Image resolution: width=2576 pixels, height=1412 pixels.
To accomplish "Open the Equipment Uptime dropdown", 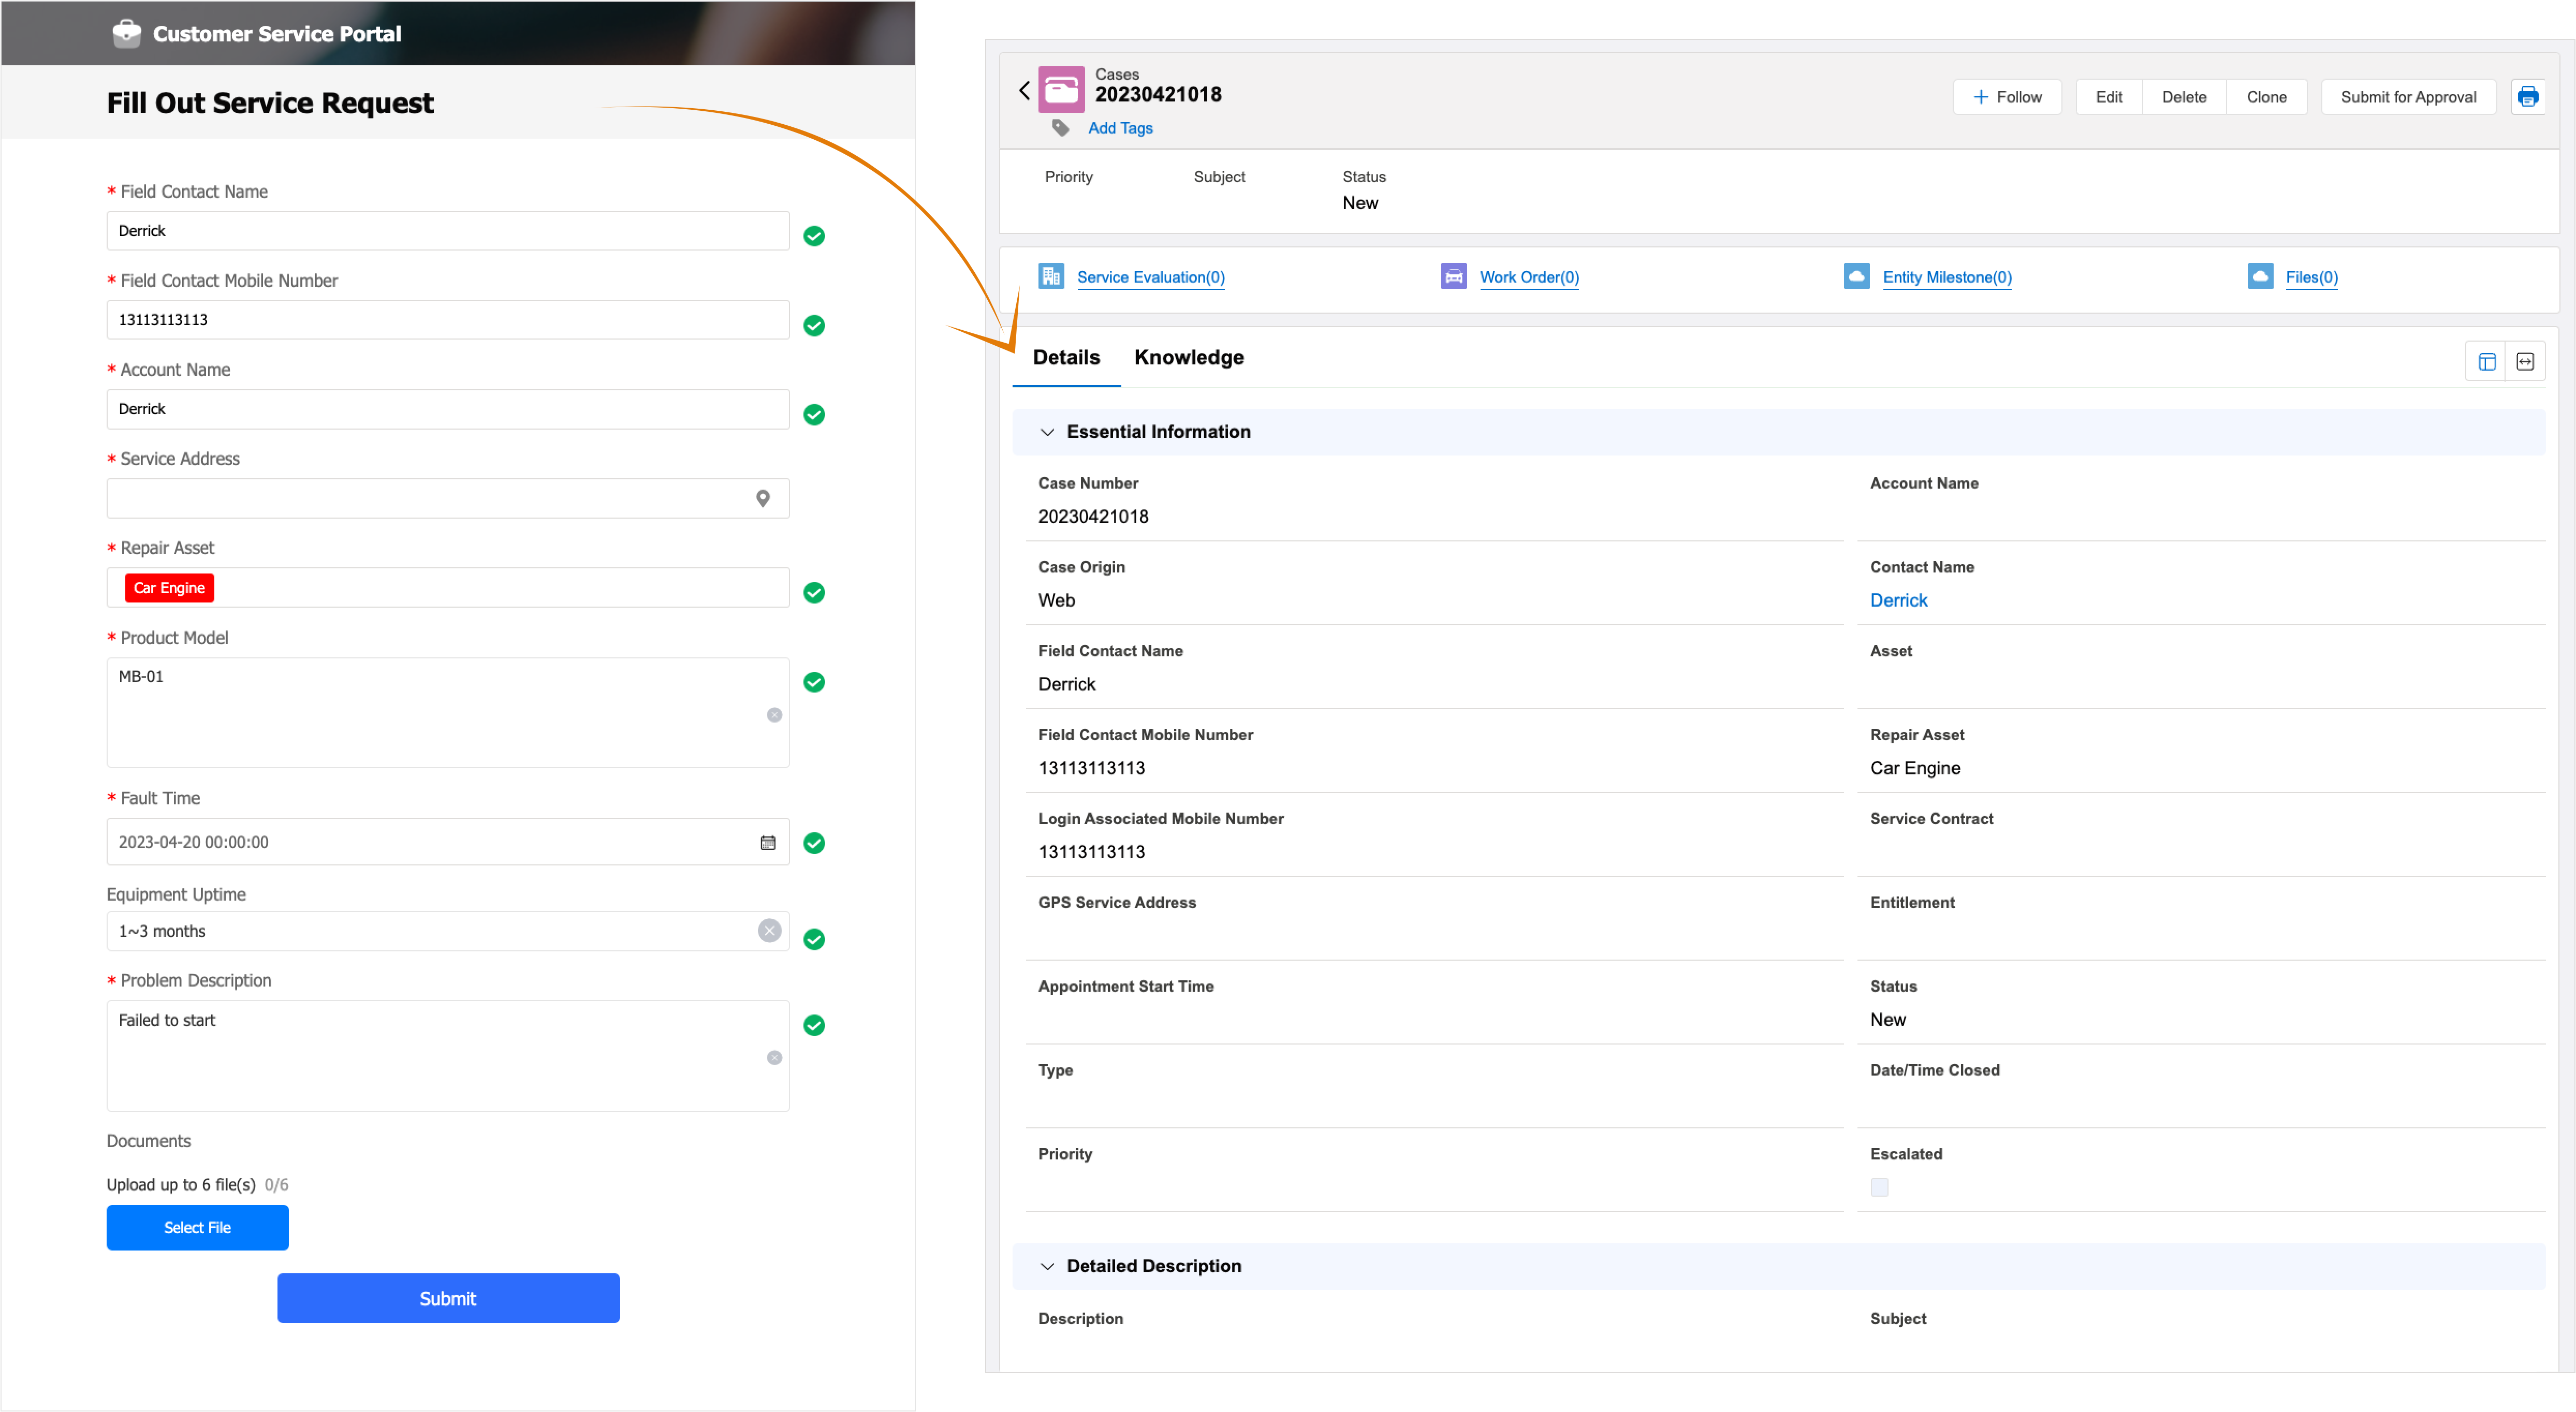I will (430, 930).
